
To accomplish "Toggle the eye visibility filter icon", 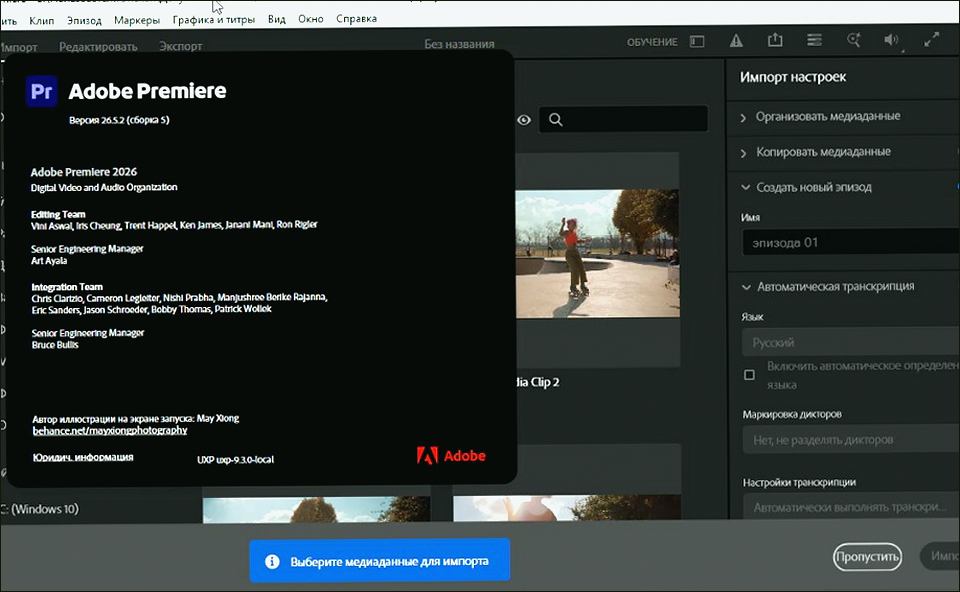I will (x=524, y=119).
